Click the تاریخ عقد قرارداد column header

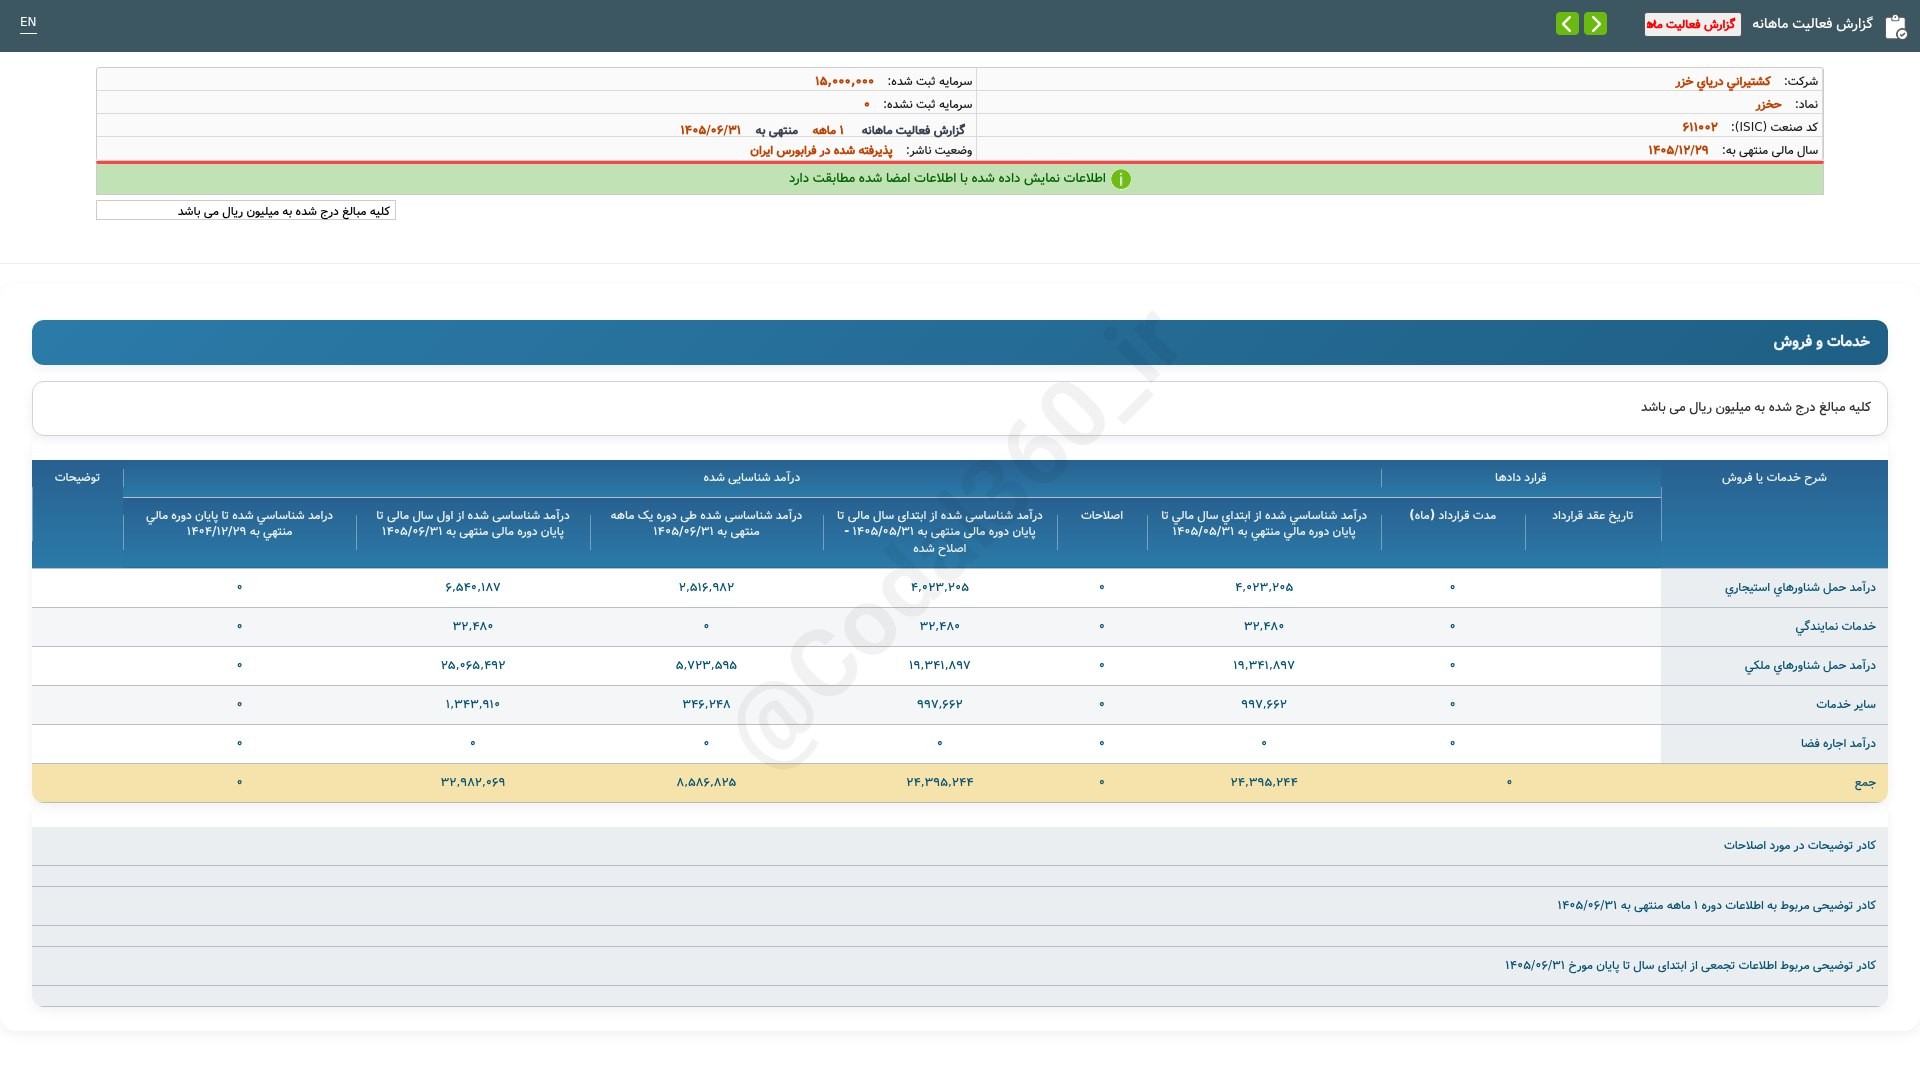(1592, 516)
